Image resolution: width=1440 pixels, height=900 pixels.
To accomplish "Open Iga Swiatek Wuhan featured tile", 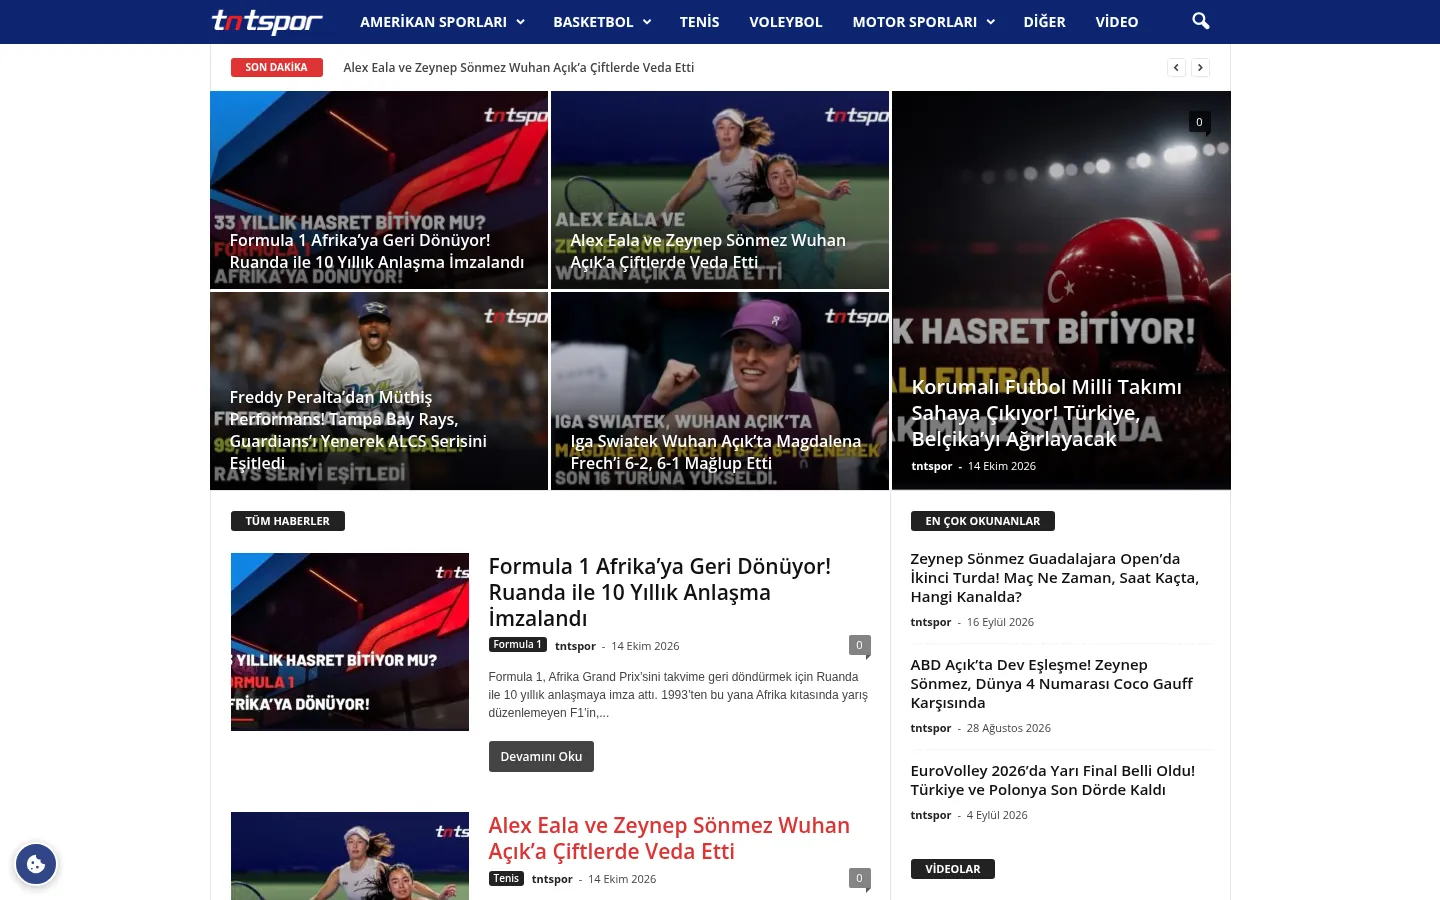I will pyautogui.click(x=720, y=391).
